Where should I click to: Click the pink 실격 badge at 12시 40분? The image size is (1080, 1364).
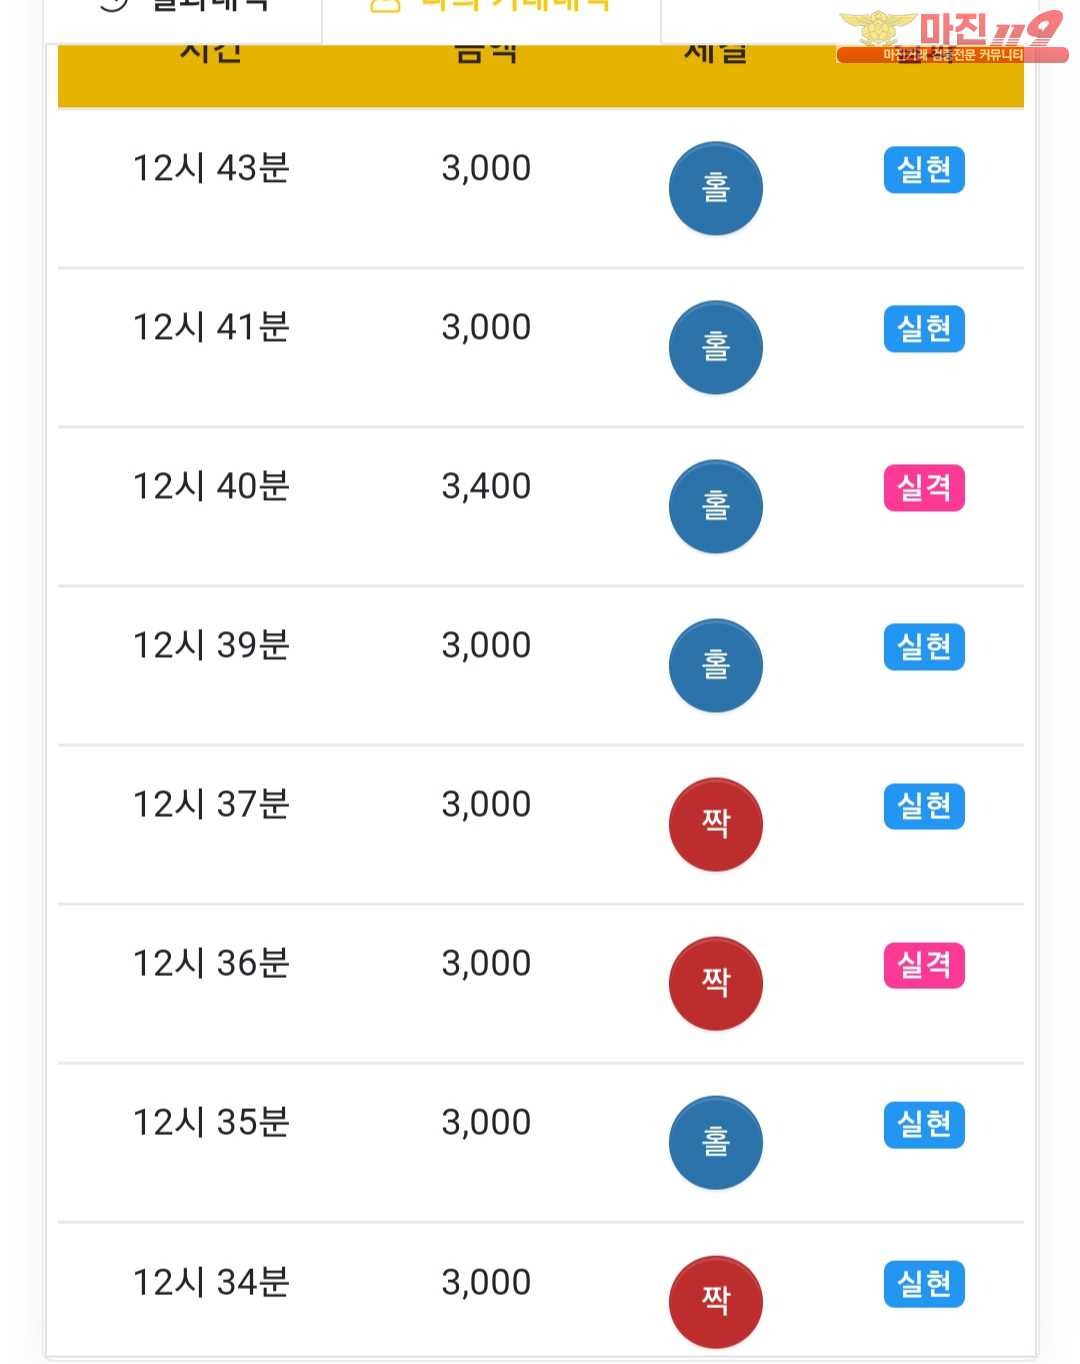click(x=924, y=488)
